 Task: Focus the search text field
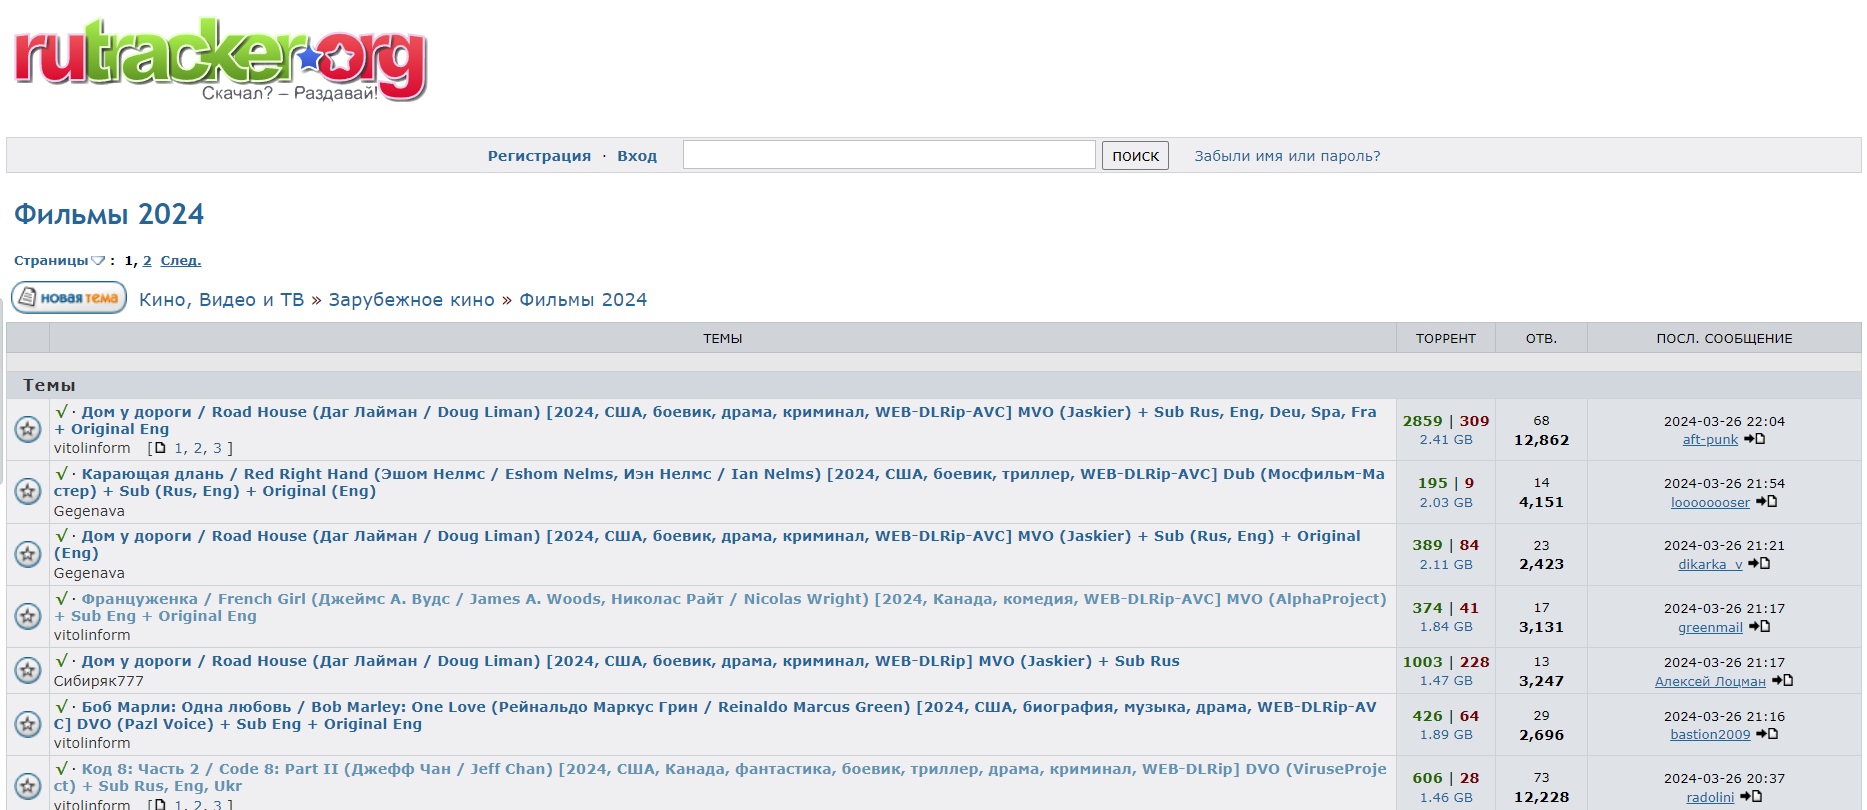coord(888,155)
